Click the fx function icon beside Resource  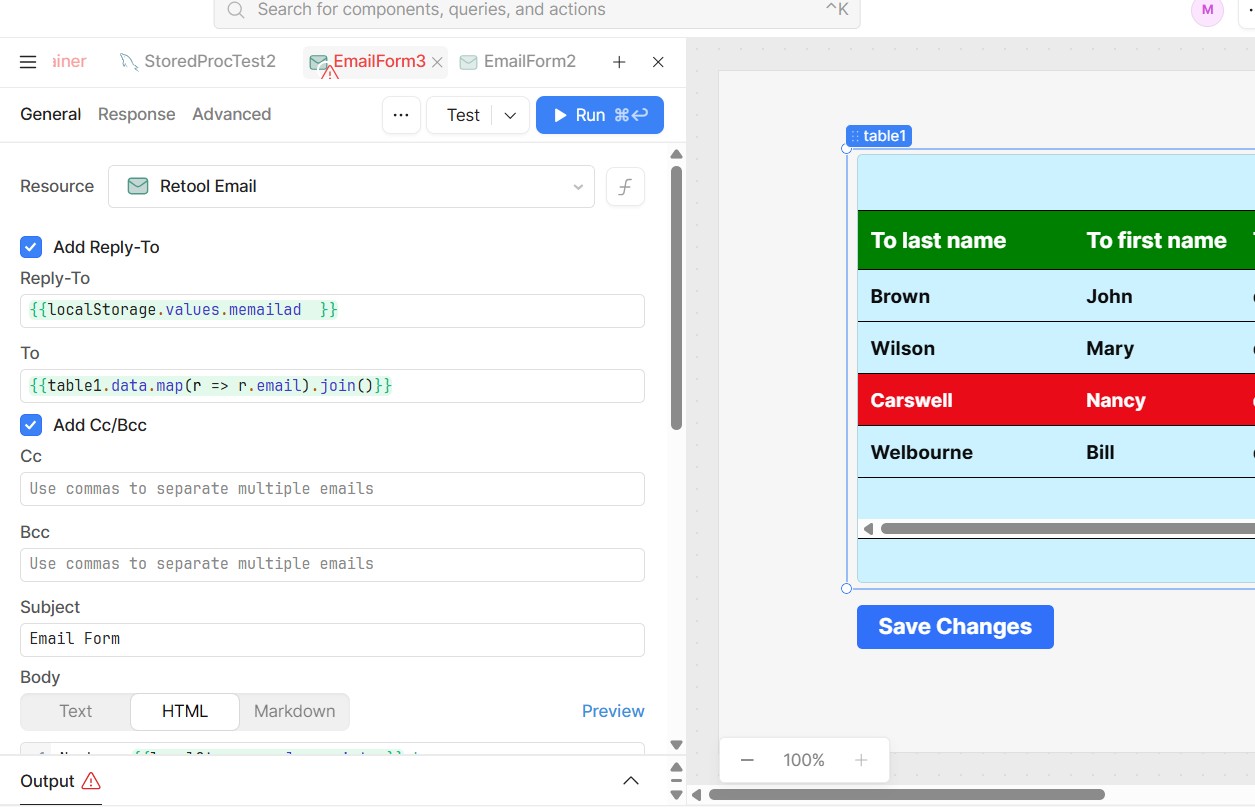pyautogui.click(x=625, y=186)
